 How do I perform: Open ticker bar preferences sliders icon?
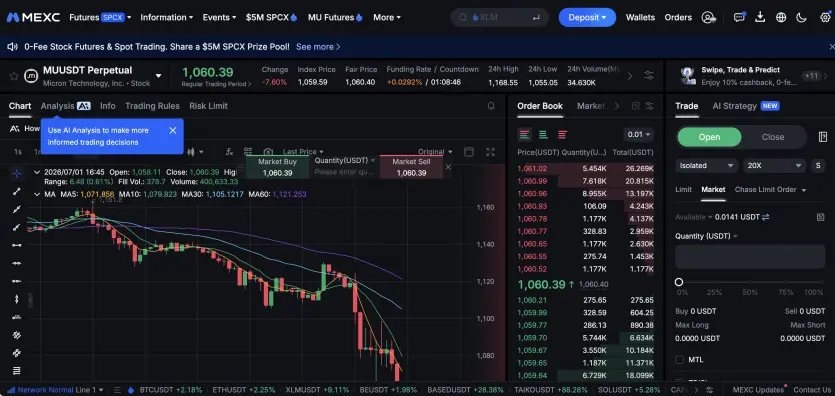tap(649, 76)
